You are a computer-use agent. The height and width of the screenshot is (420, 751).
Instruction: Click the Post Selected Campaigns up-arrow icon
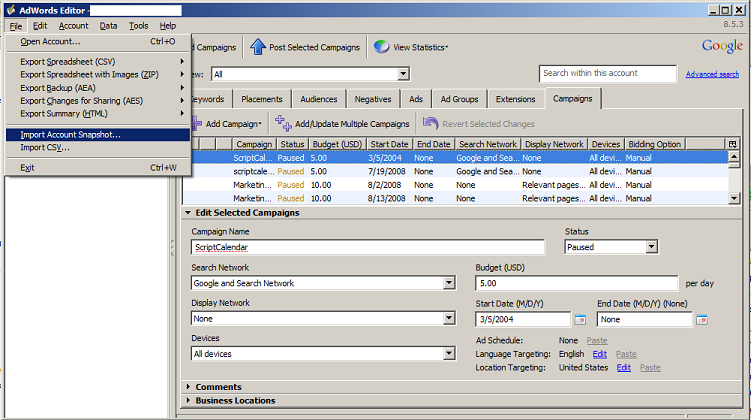click(258, 47)
